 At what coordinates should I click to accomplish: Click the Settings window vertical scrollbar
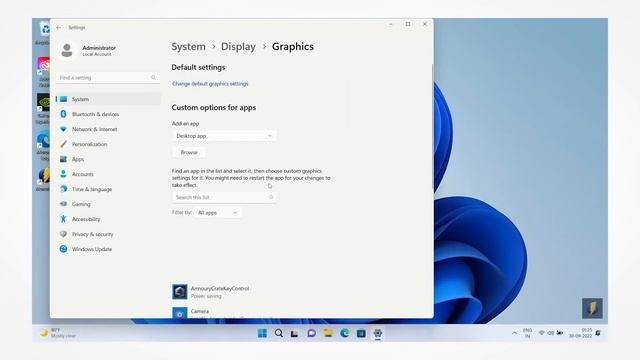[432, 127]
